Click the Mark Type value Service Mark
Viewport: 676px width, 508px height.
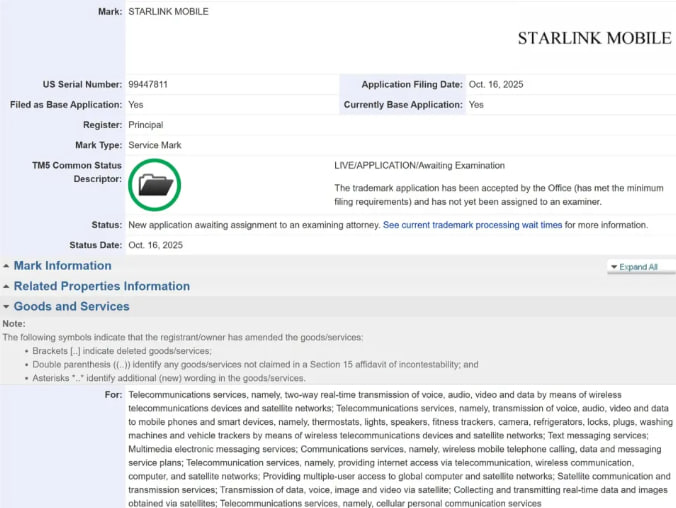(x=155, y=145)
